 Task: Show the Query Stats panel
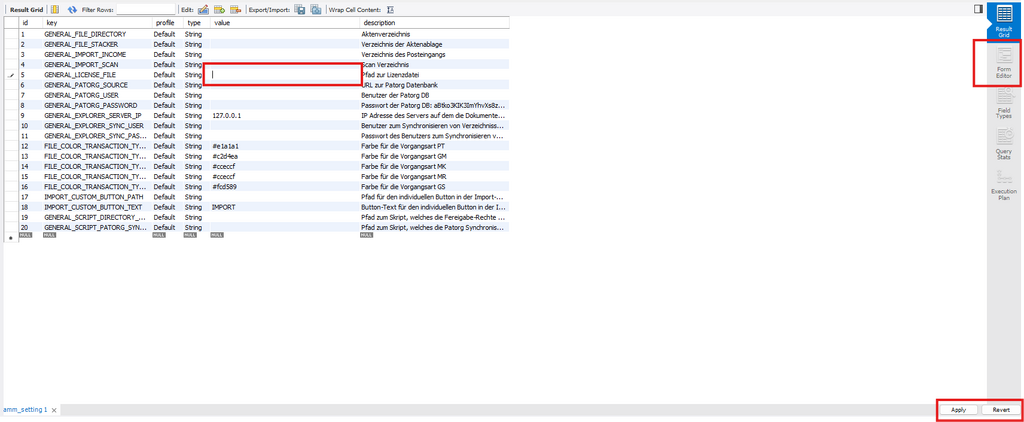tap(1003, 146)
